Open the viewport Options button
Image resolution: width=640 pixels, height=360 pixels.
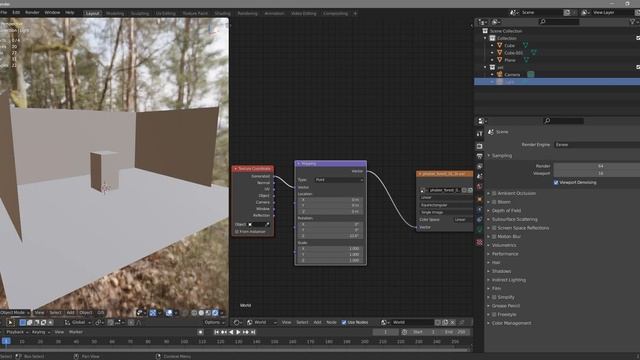tap(214, 322)
